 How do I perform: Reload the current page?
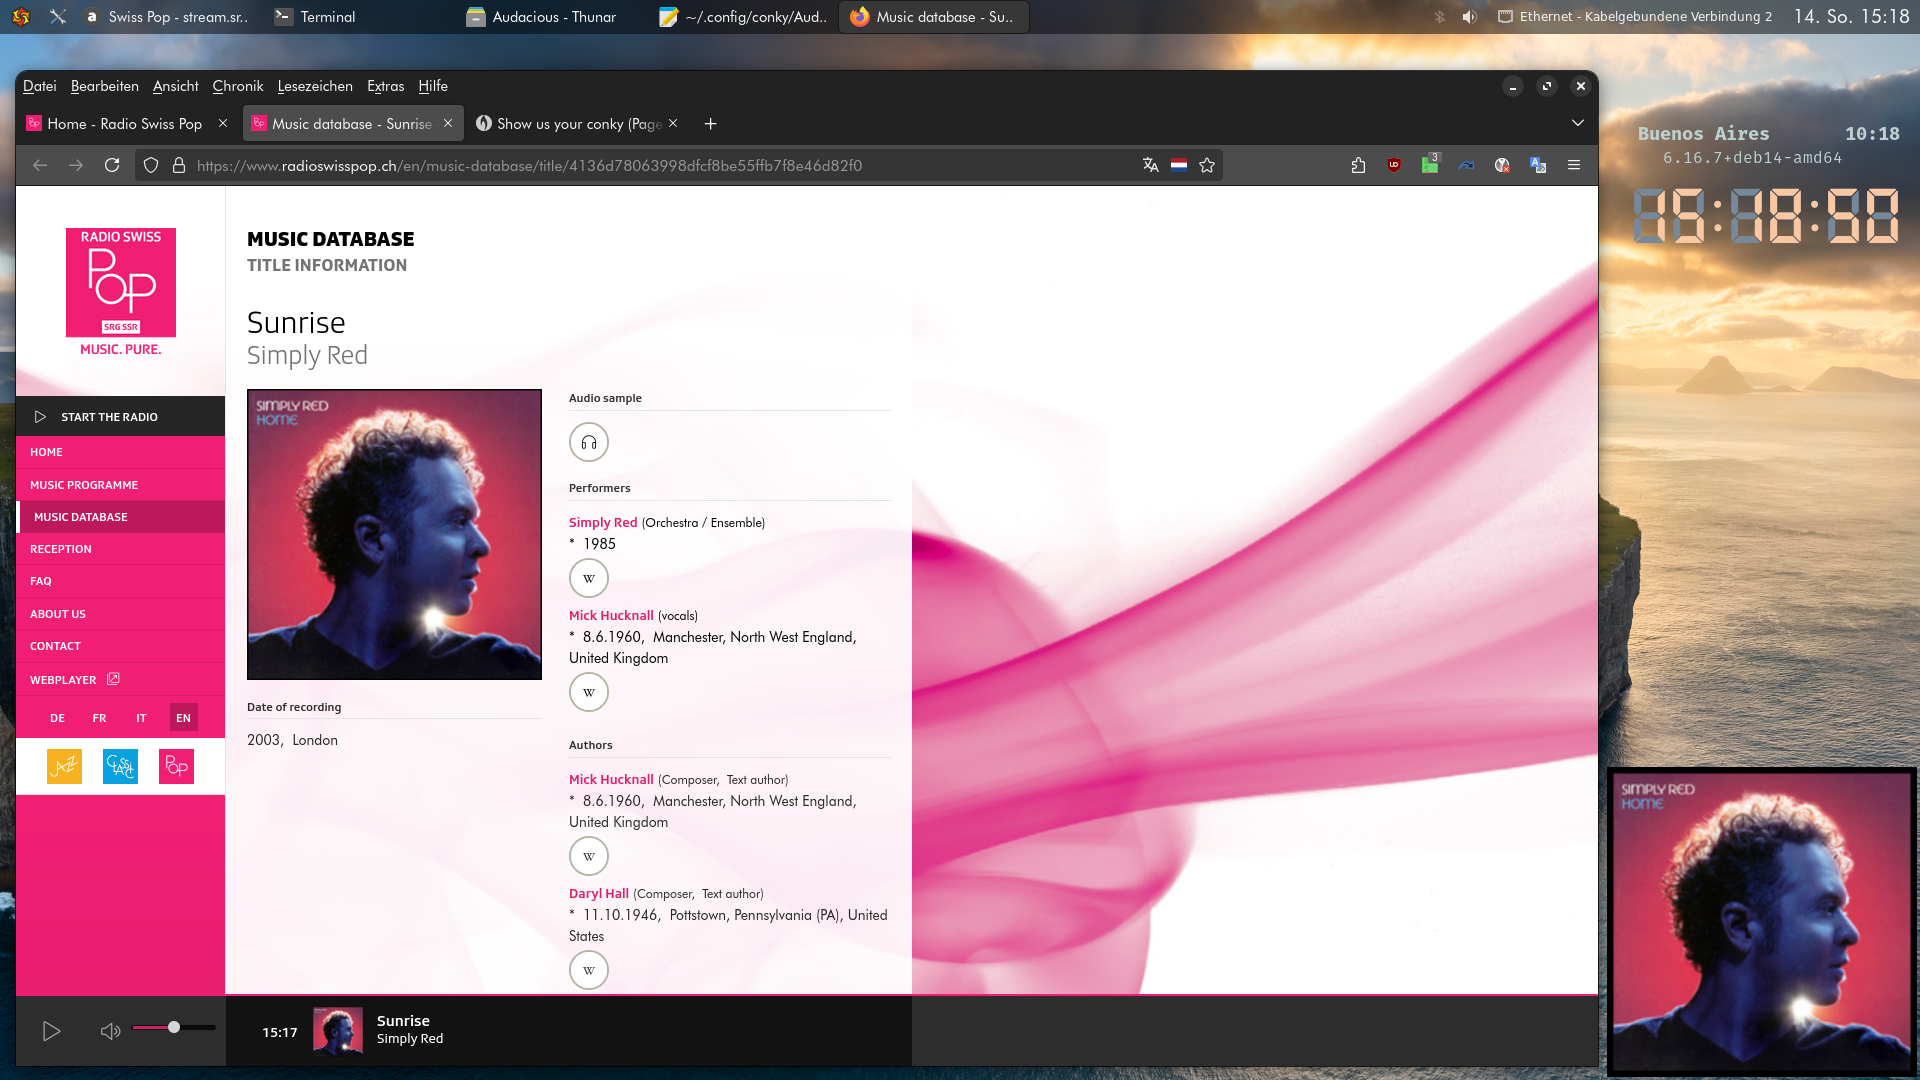(x=112, y=165)
